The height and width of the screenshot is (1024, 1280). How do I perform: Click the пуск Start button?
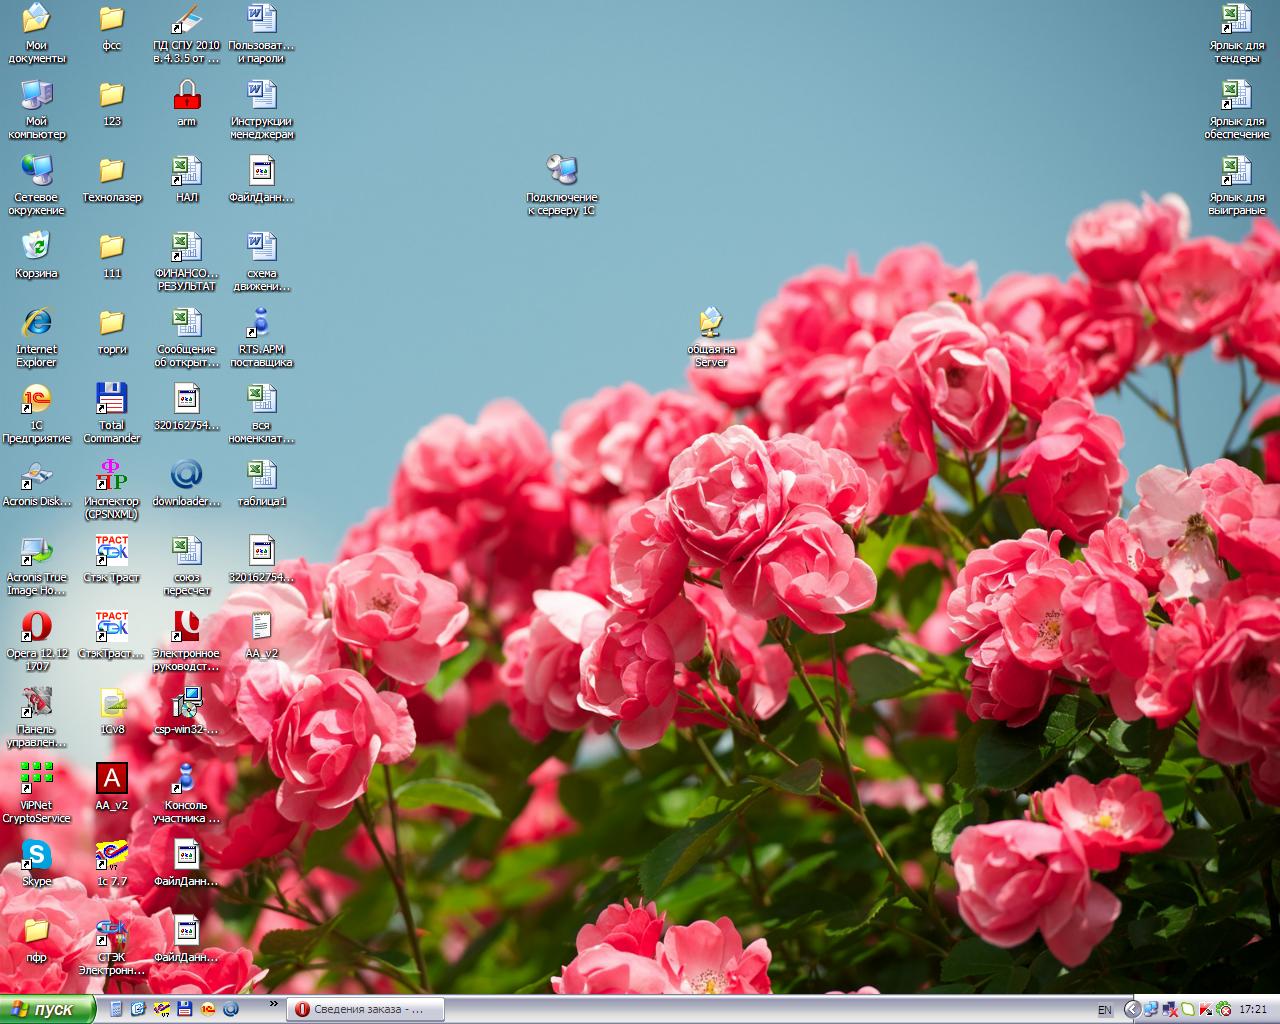tap(47, 1009)
